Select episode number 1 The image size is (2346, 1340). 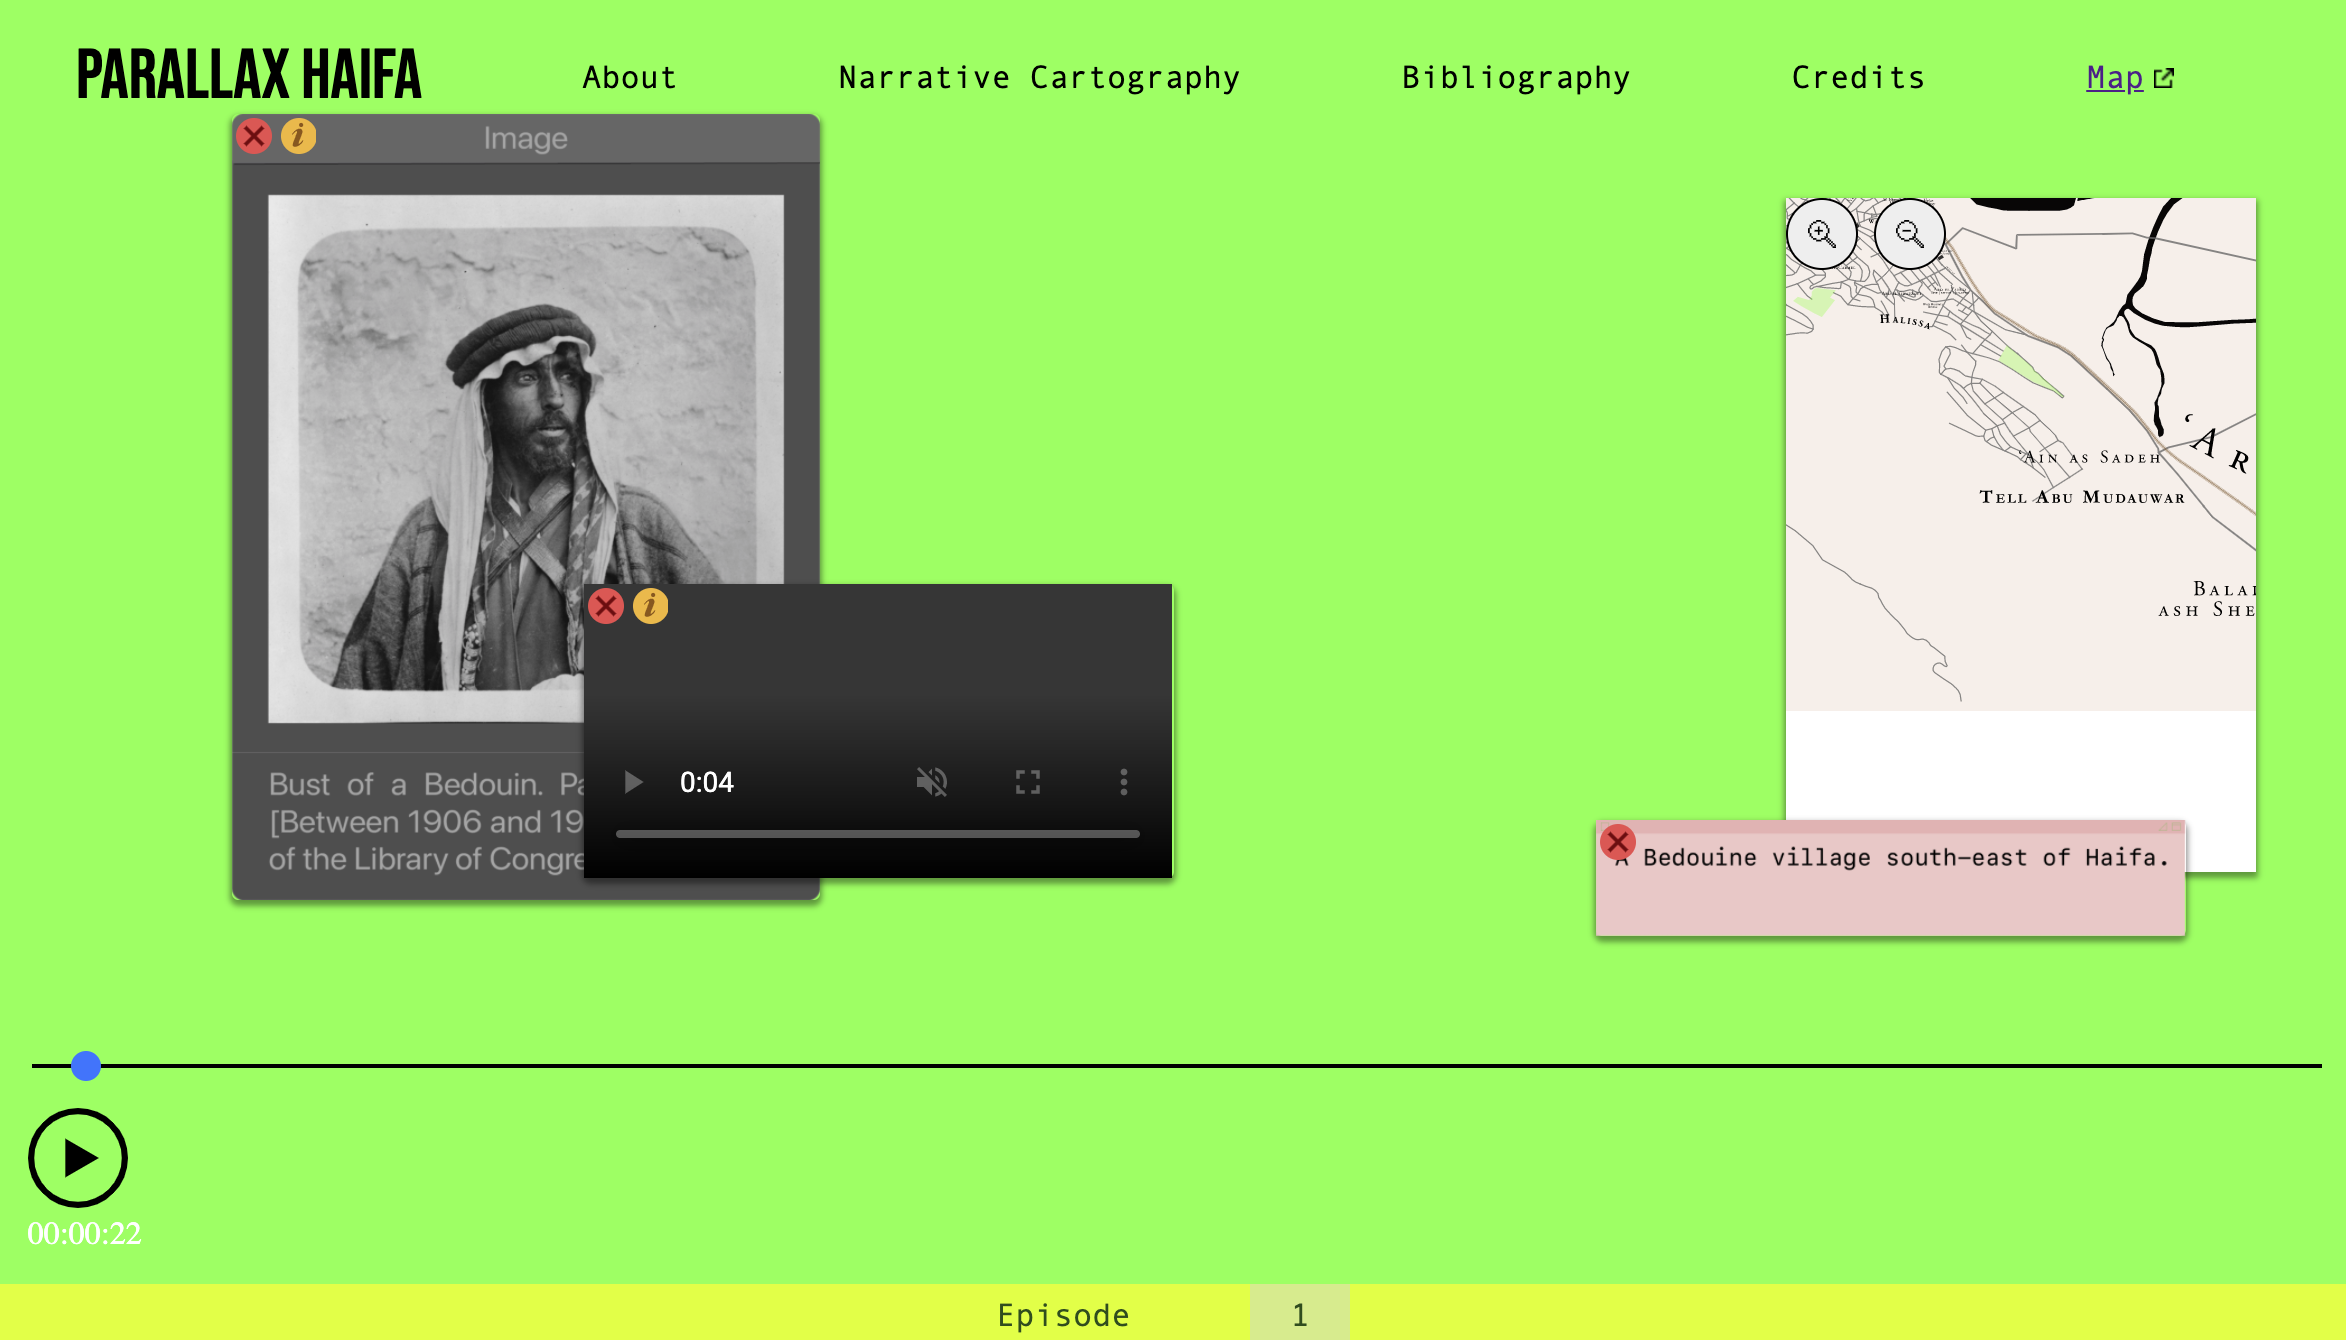pos(1299,1314)
